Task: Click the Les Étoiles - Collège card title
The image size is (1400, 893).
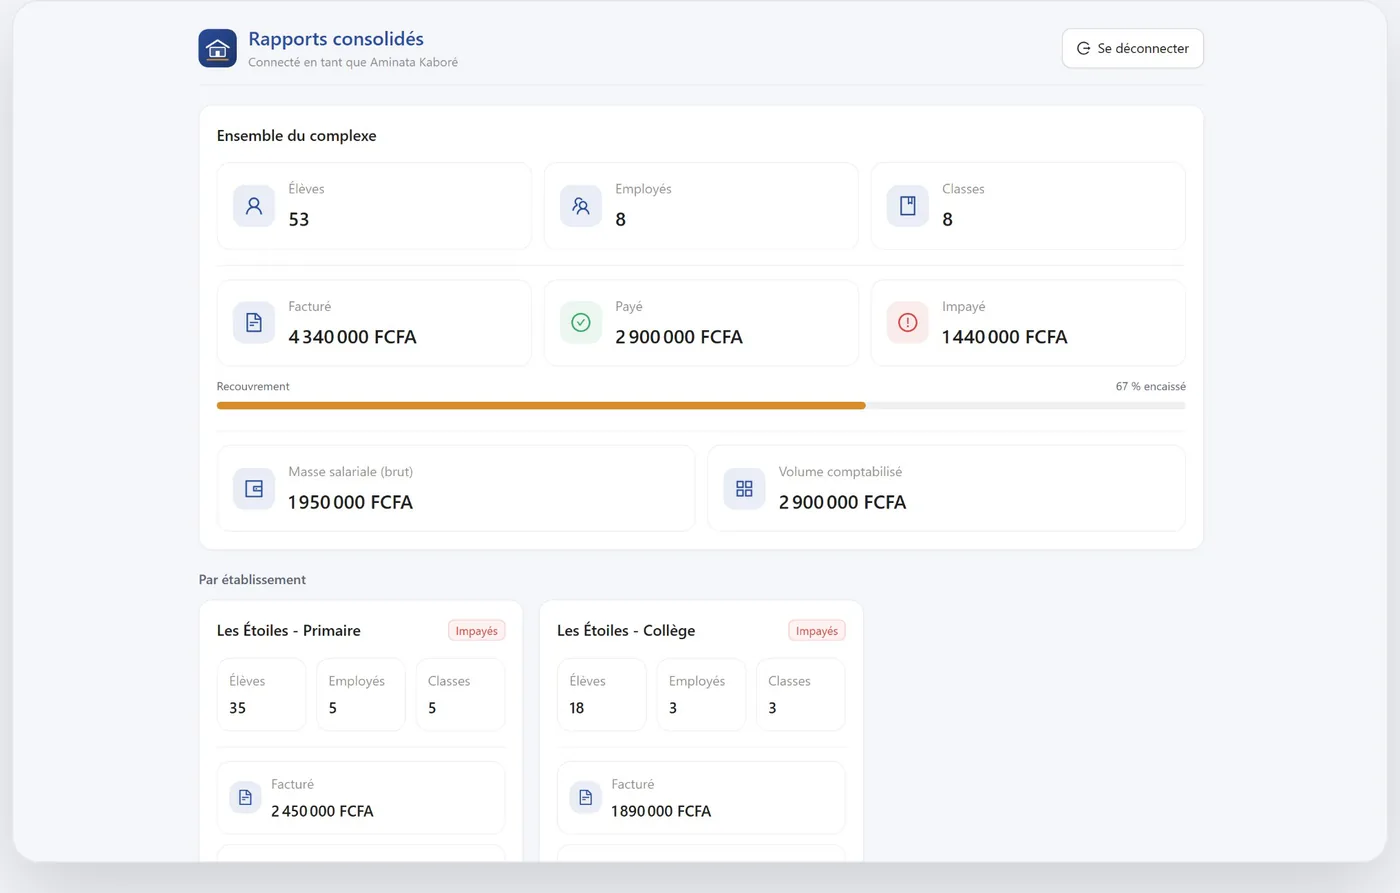Action: tap(626, 631)
